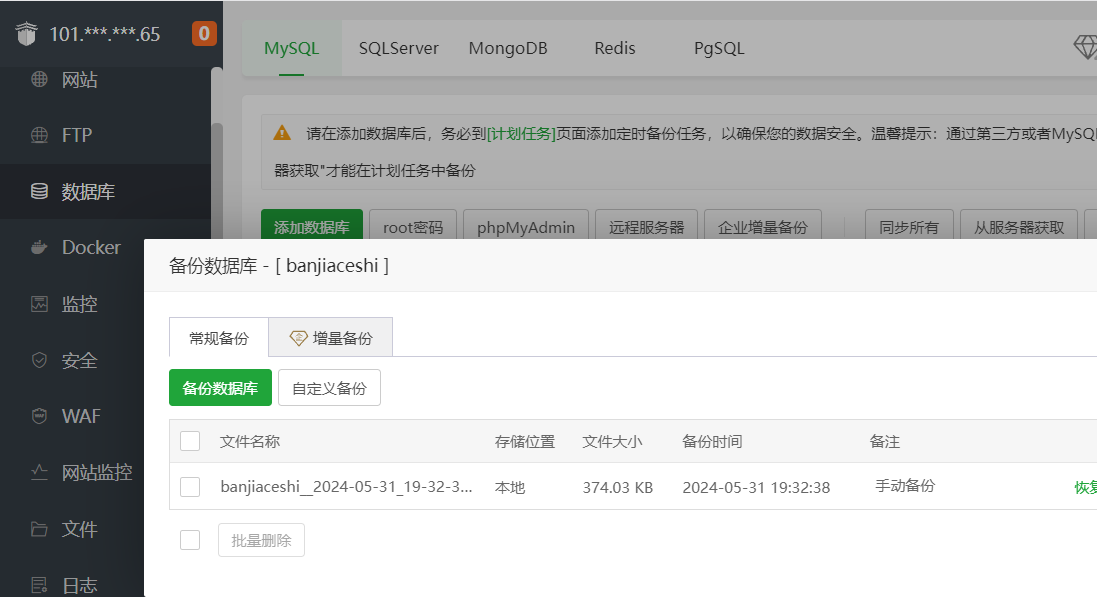Click the green 备份数据库 button
Image resolution: width=1097 pixels, height=597 pixels.
pyautogui.click(x=220, y=388)
